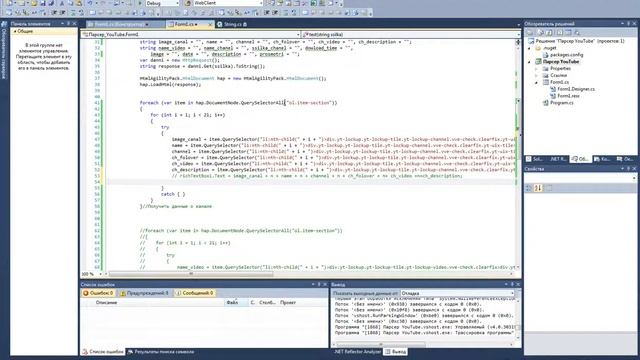
Task: Open the .NET Reflector Analyzer tab
Action: pyautogui.click(x=358, y=352)
